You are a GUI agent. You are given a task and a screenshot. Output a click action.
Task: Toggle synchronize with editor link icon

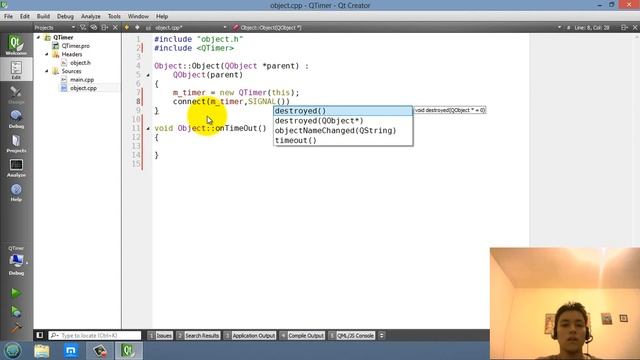click(x=94, y=27)
